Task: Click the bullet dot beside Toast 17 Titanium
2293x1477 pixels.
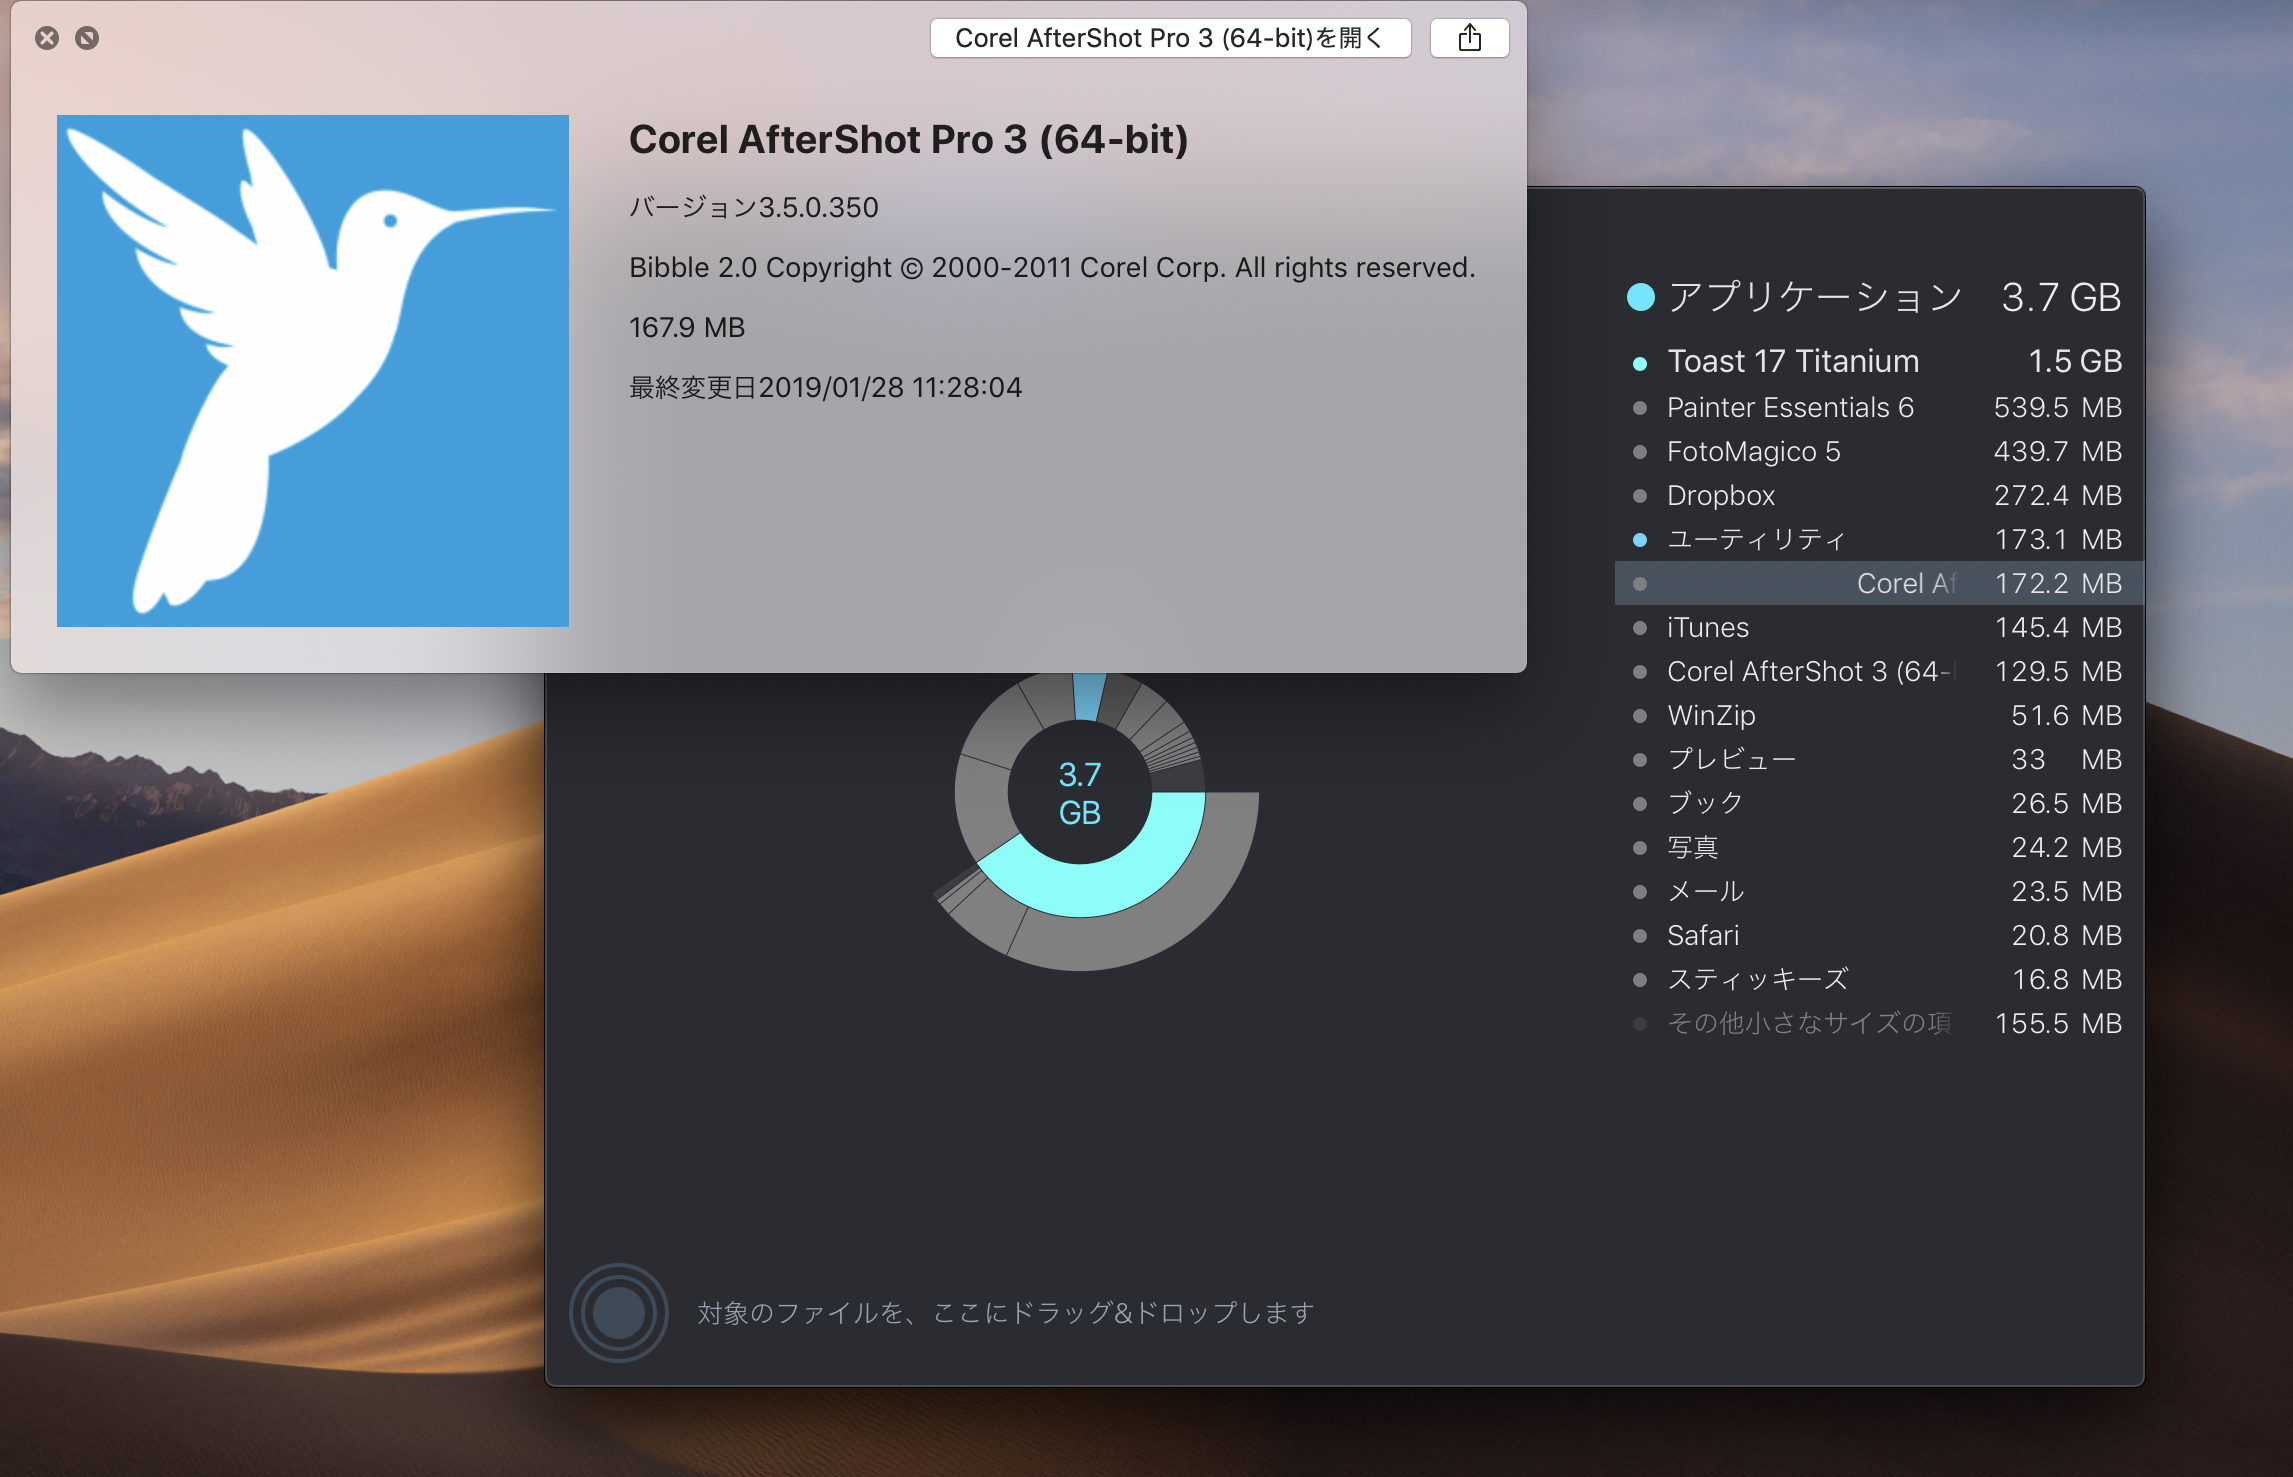Action: point(1640,363)
